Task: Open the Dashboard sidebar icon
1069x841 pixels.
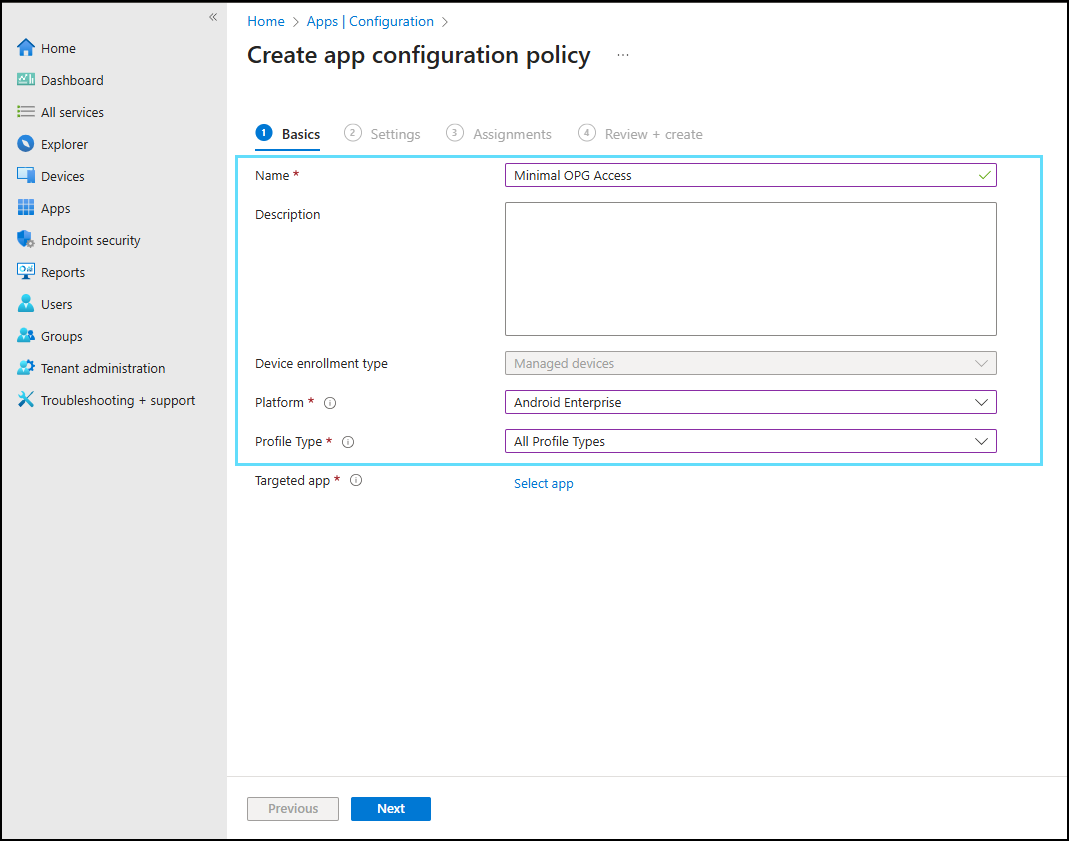Action: [26, 80]
